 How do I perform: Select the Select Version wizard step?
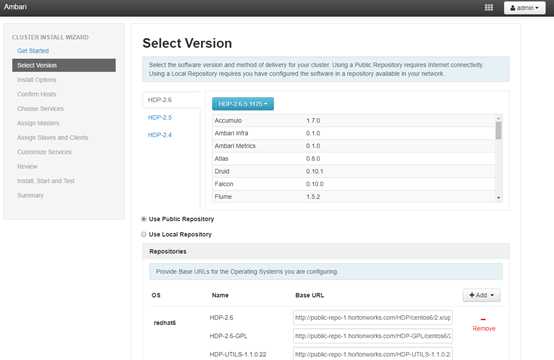[x=64, y=65]
